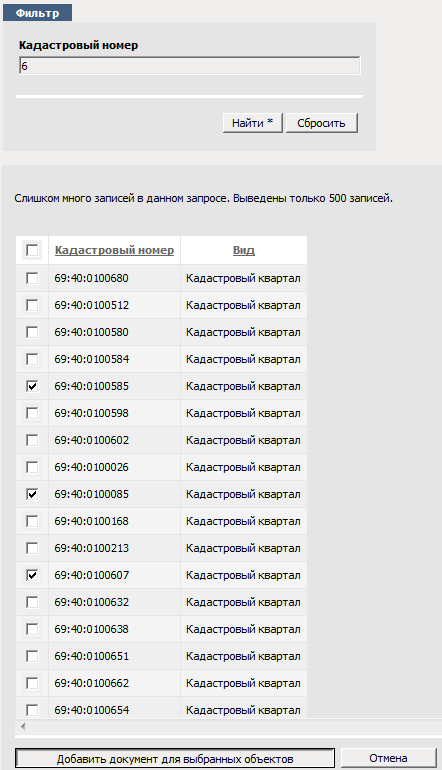Check the box for 69:40:0100026

[x=32, y=467]
